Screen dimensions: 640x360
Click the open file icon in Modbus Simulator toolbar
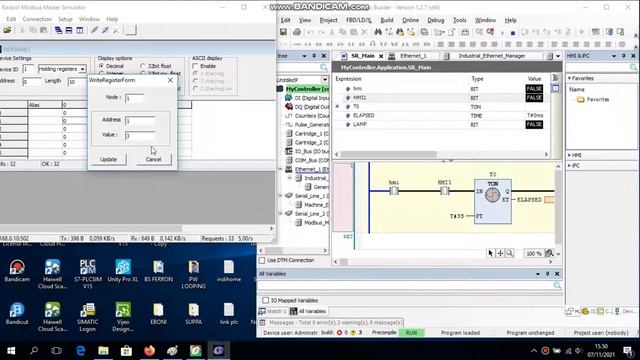click(7, 30)
